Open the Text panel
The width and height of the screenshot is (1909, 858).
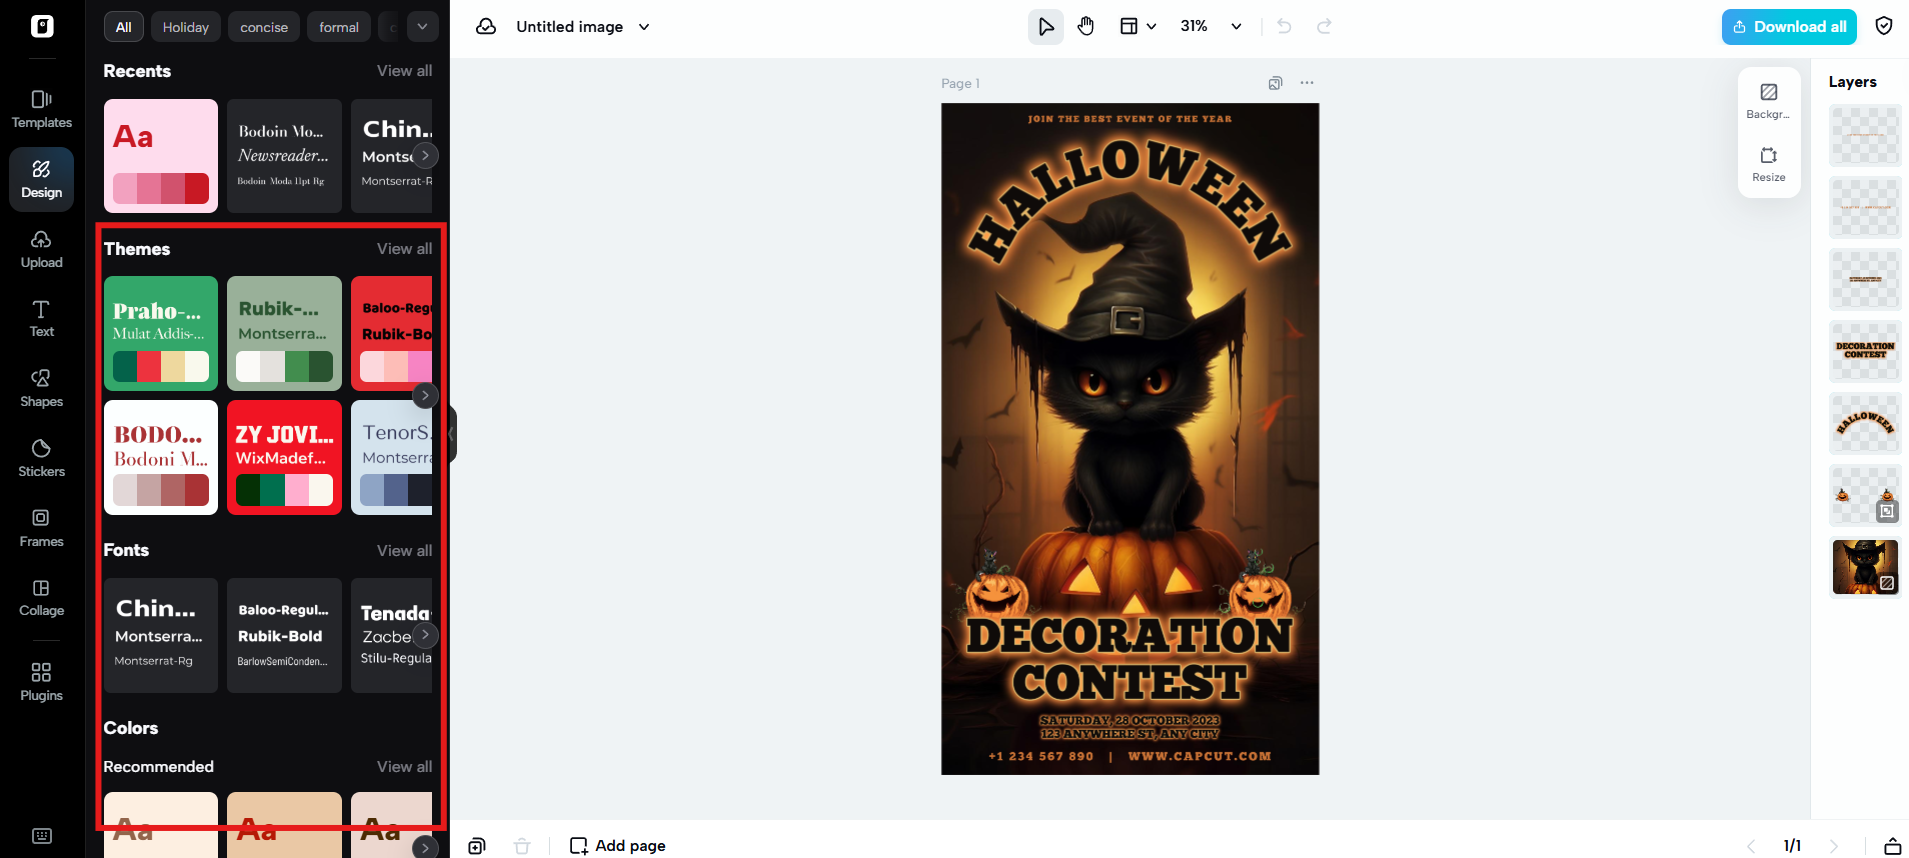(x=42, y=319)
